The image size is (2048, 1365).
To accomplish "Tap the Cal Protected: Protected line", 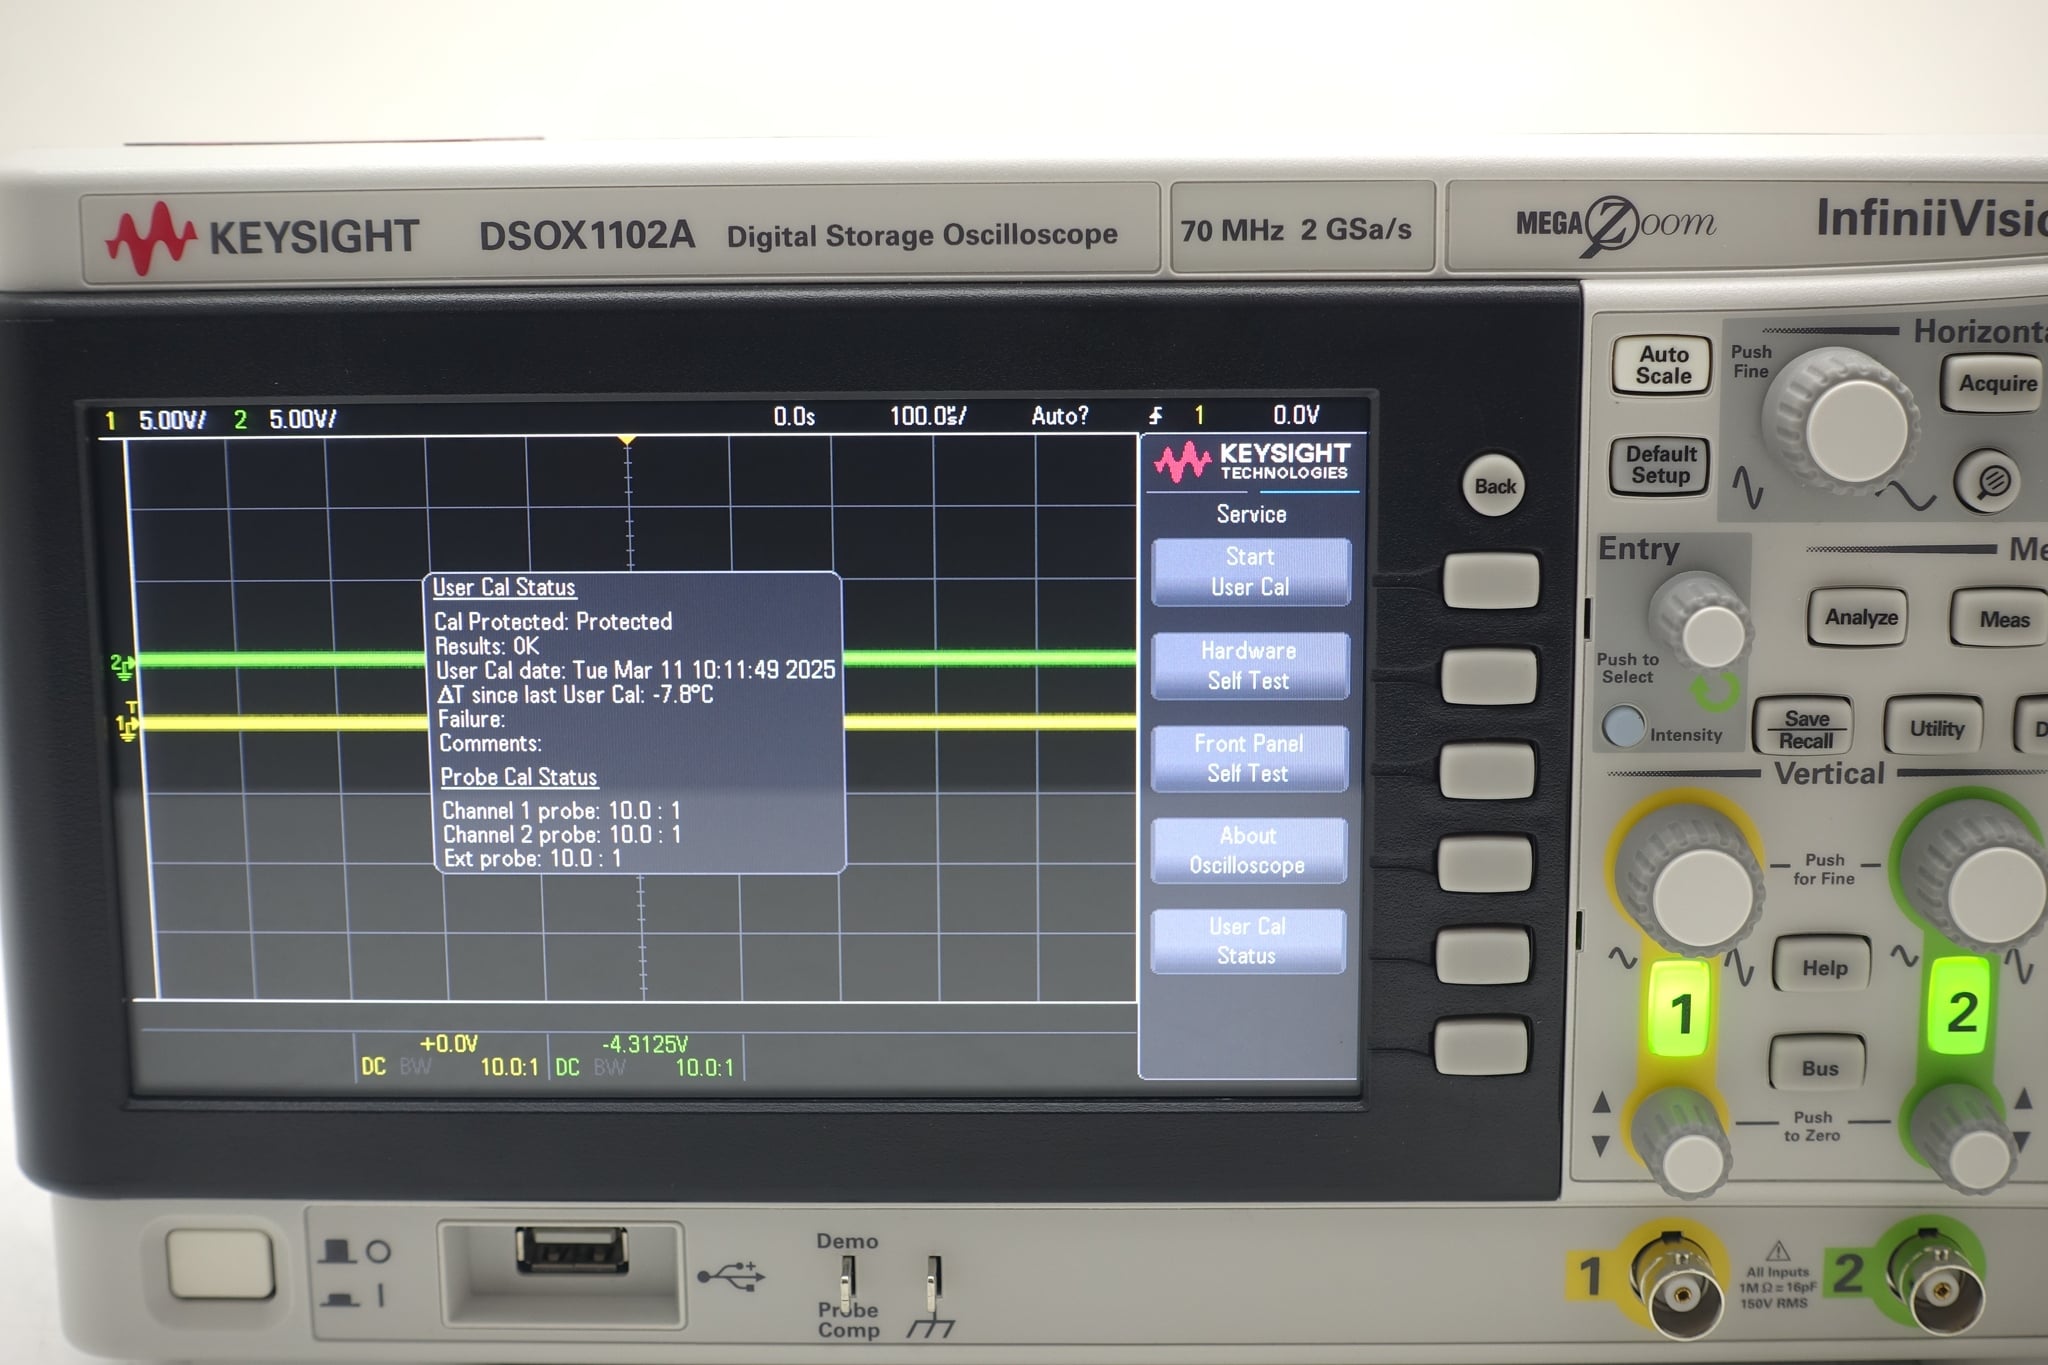I will [553, 621].
